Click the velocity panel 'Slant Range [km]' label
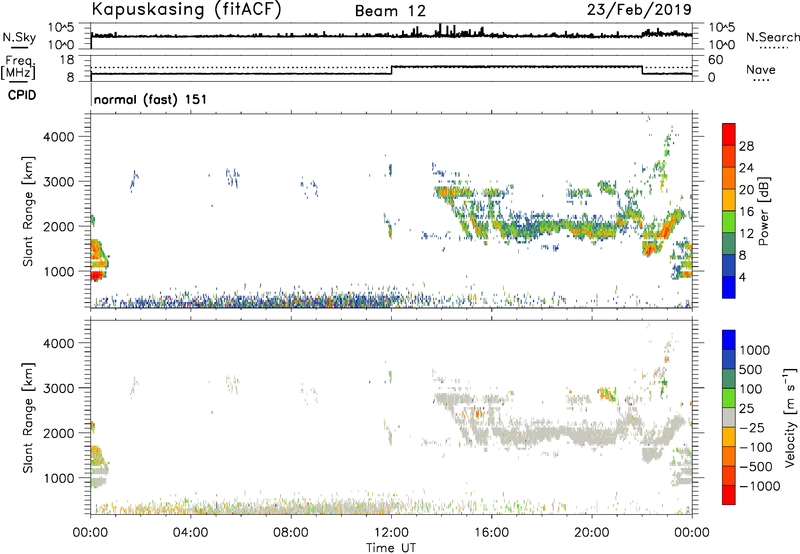 click(28, 417)
